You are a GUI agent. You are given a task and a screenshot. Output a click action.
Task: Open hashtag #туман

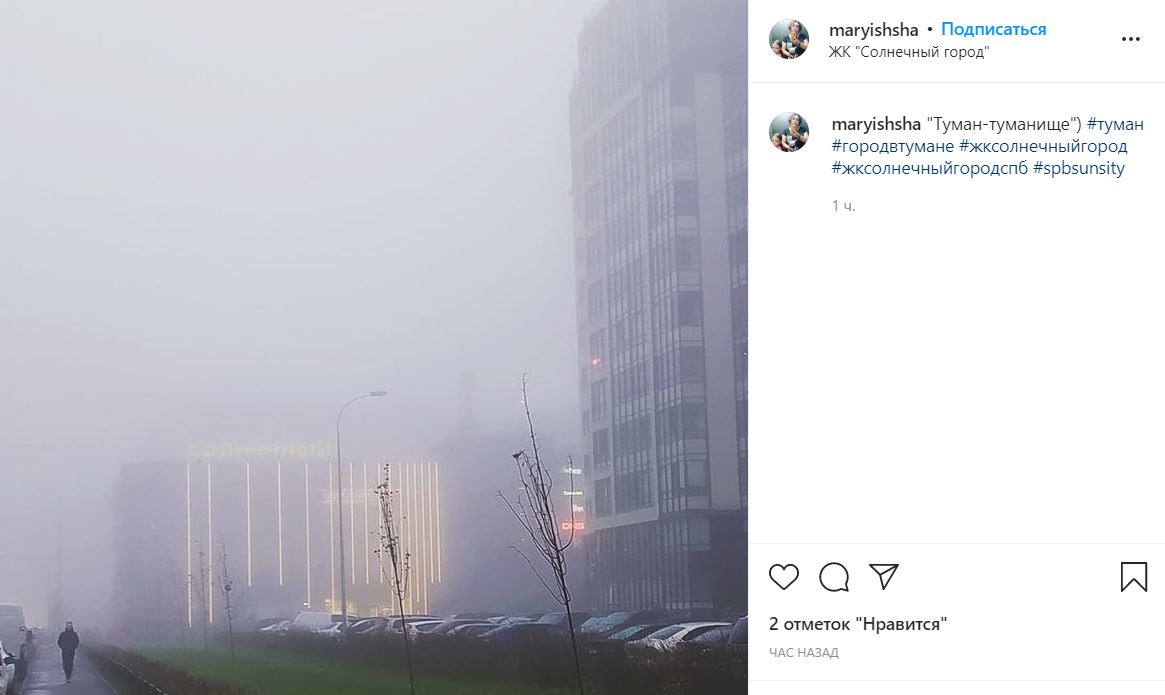point(1114,124)
